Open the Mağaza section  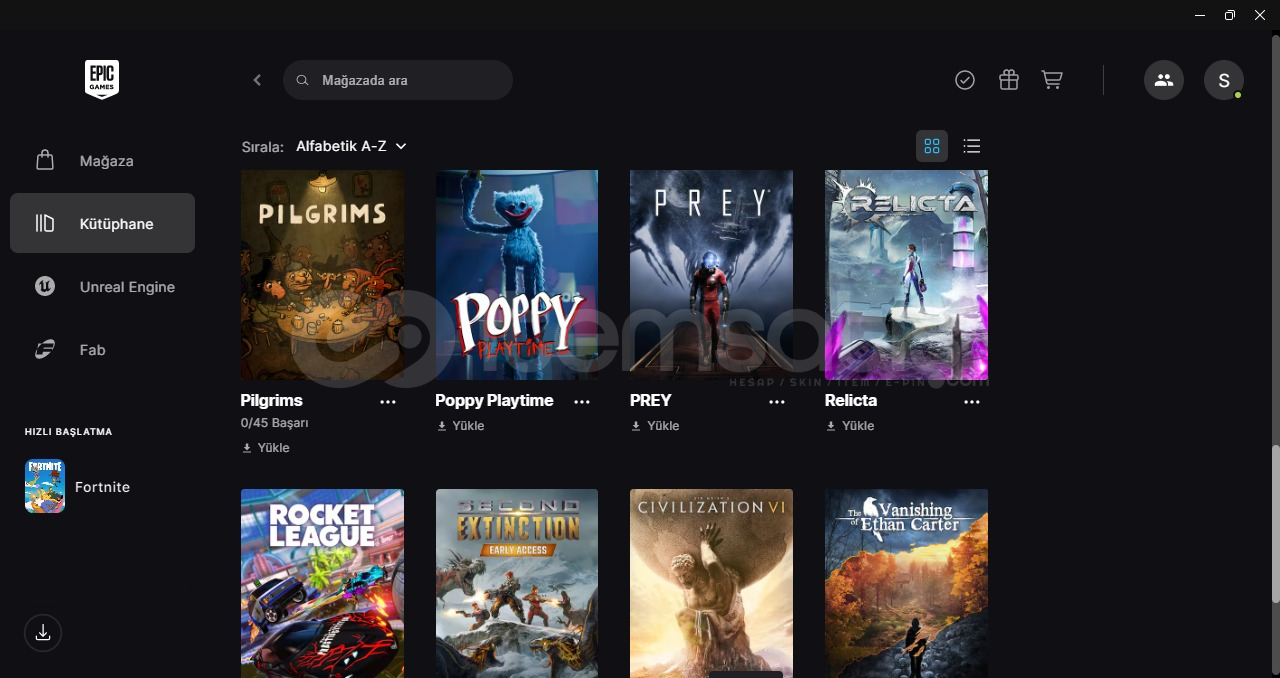click(x=102, y=160)
